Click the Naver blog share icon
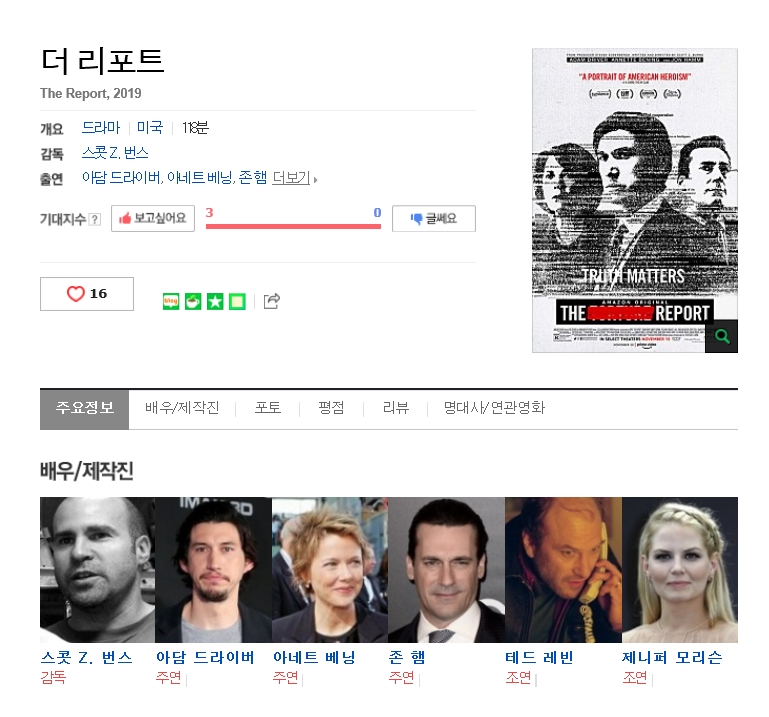 171,301
